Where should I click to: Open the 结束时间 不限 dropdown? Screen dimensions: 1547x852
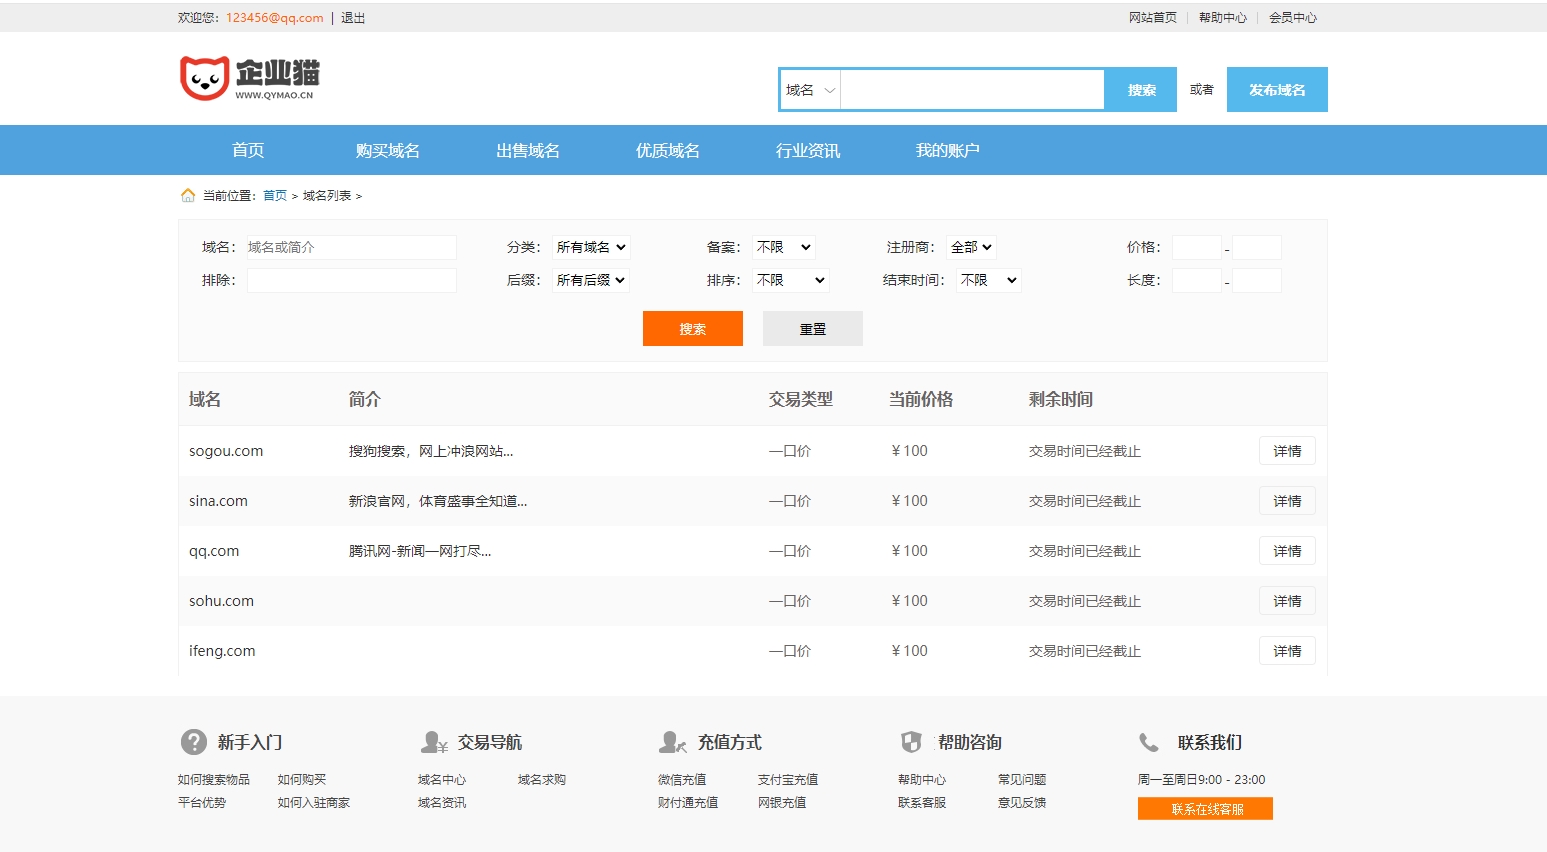click(989, 280)
